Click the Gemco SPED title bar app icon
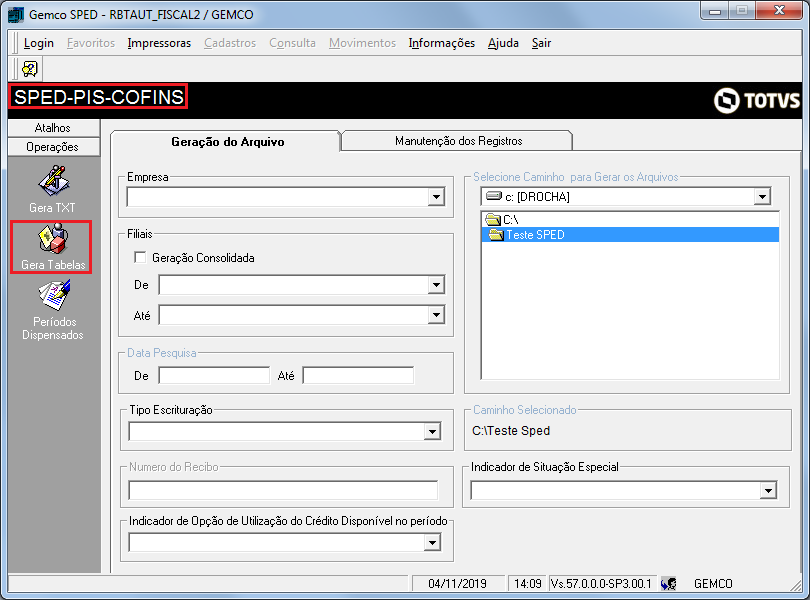Screen dimensions: 810x600 pos(15,14)
